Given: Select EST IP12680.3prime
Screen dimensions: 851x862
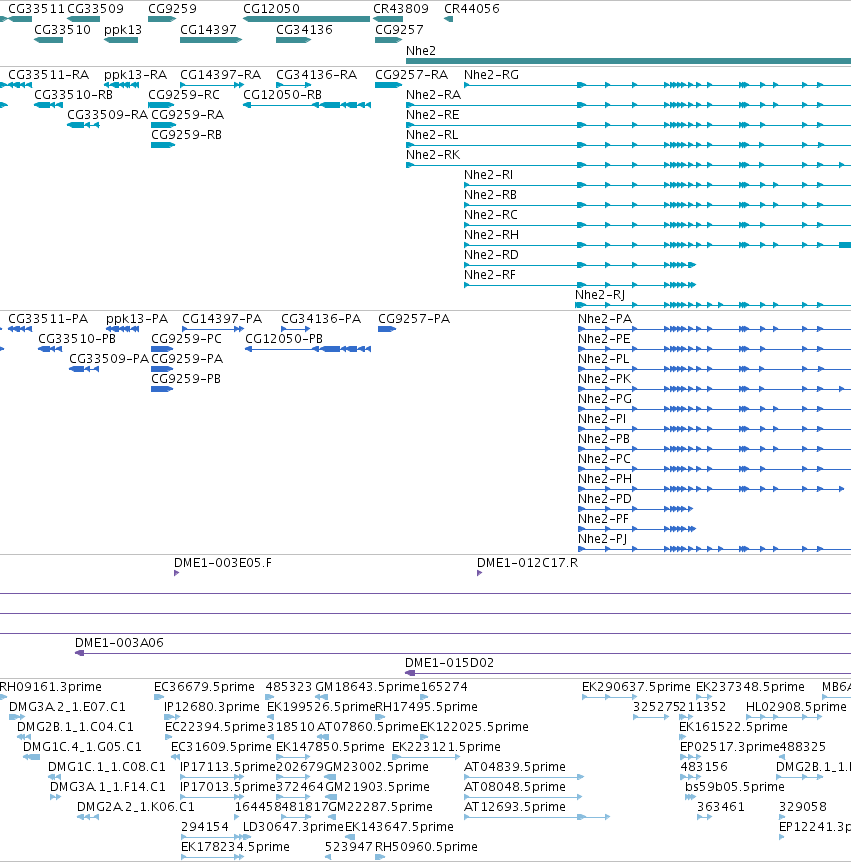Looking at the screenshot, I should pyautogui.click(x=212, y=706).
